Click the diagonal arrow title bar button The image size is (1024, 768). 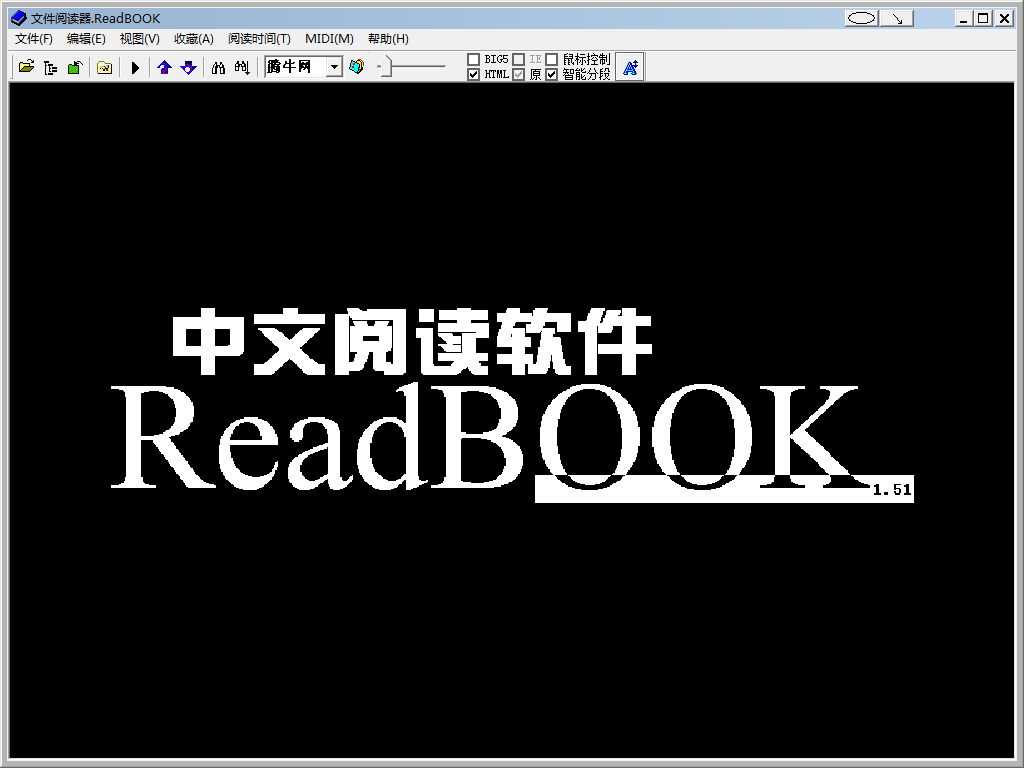(x=897, y=18)
